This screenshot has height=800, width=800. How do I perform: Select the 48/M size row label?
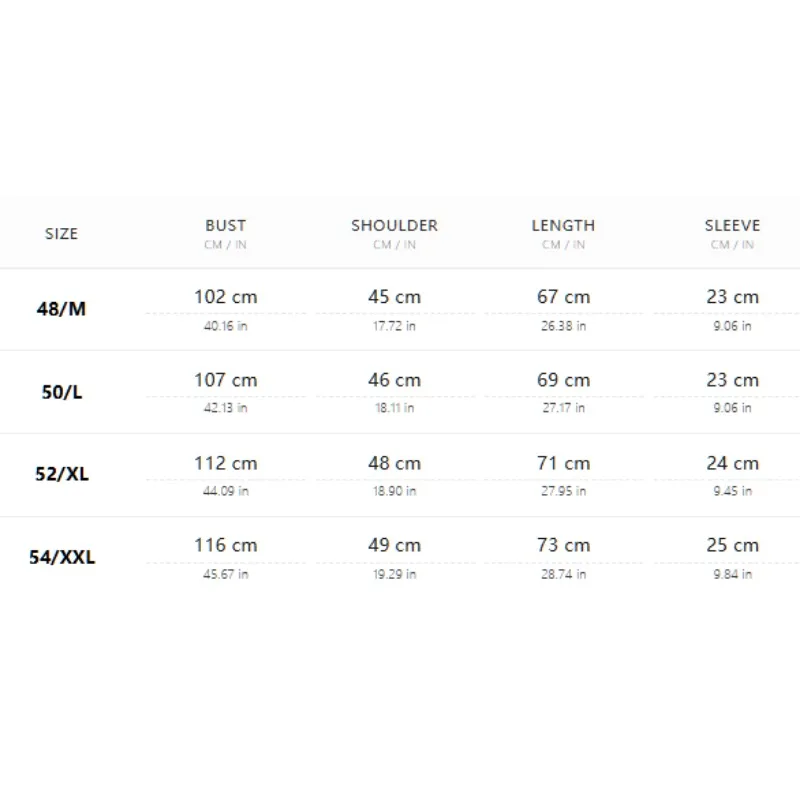tap(61, 309)
